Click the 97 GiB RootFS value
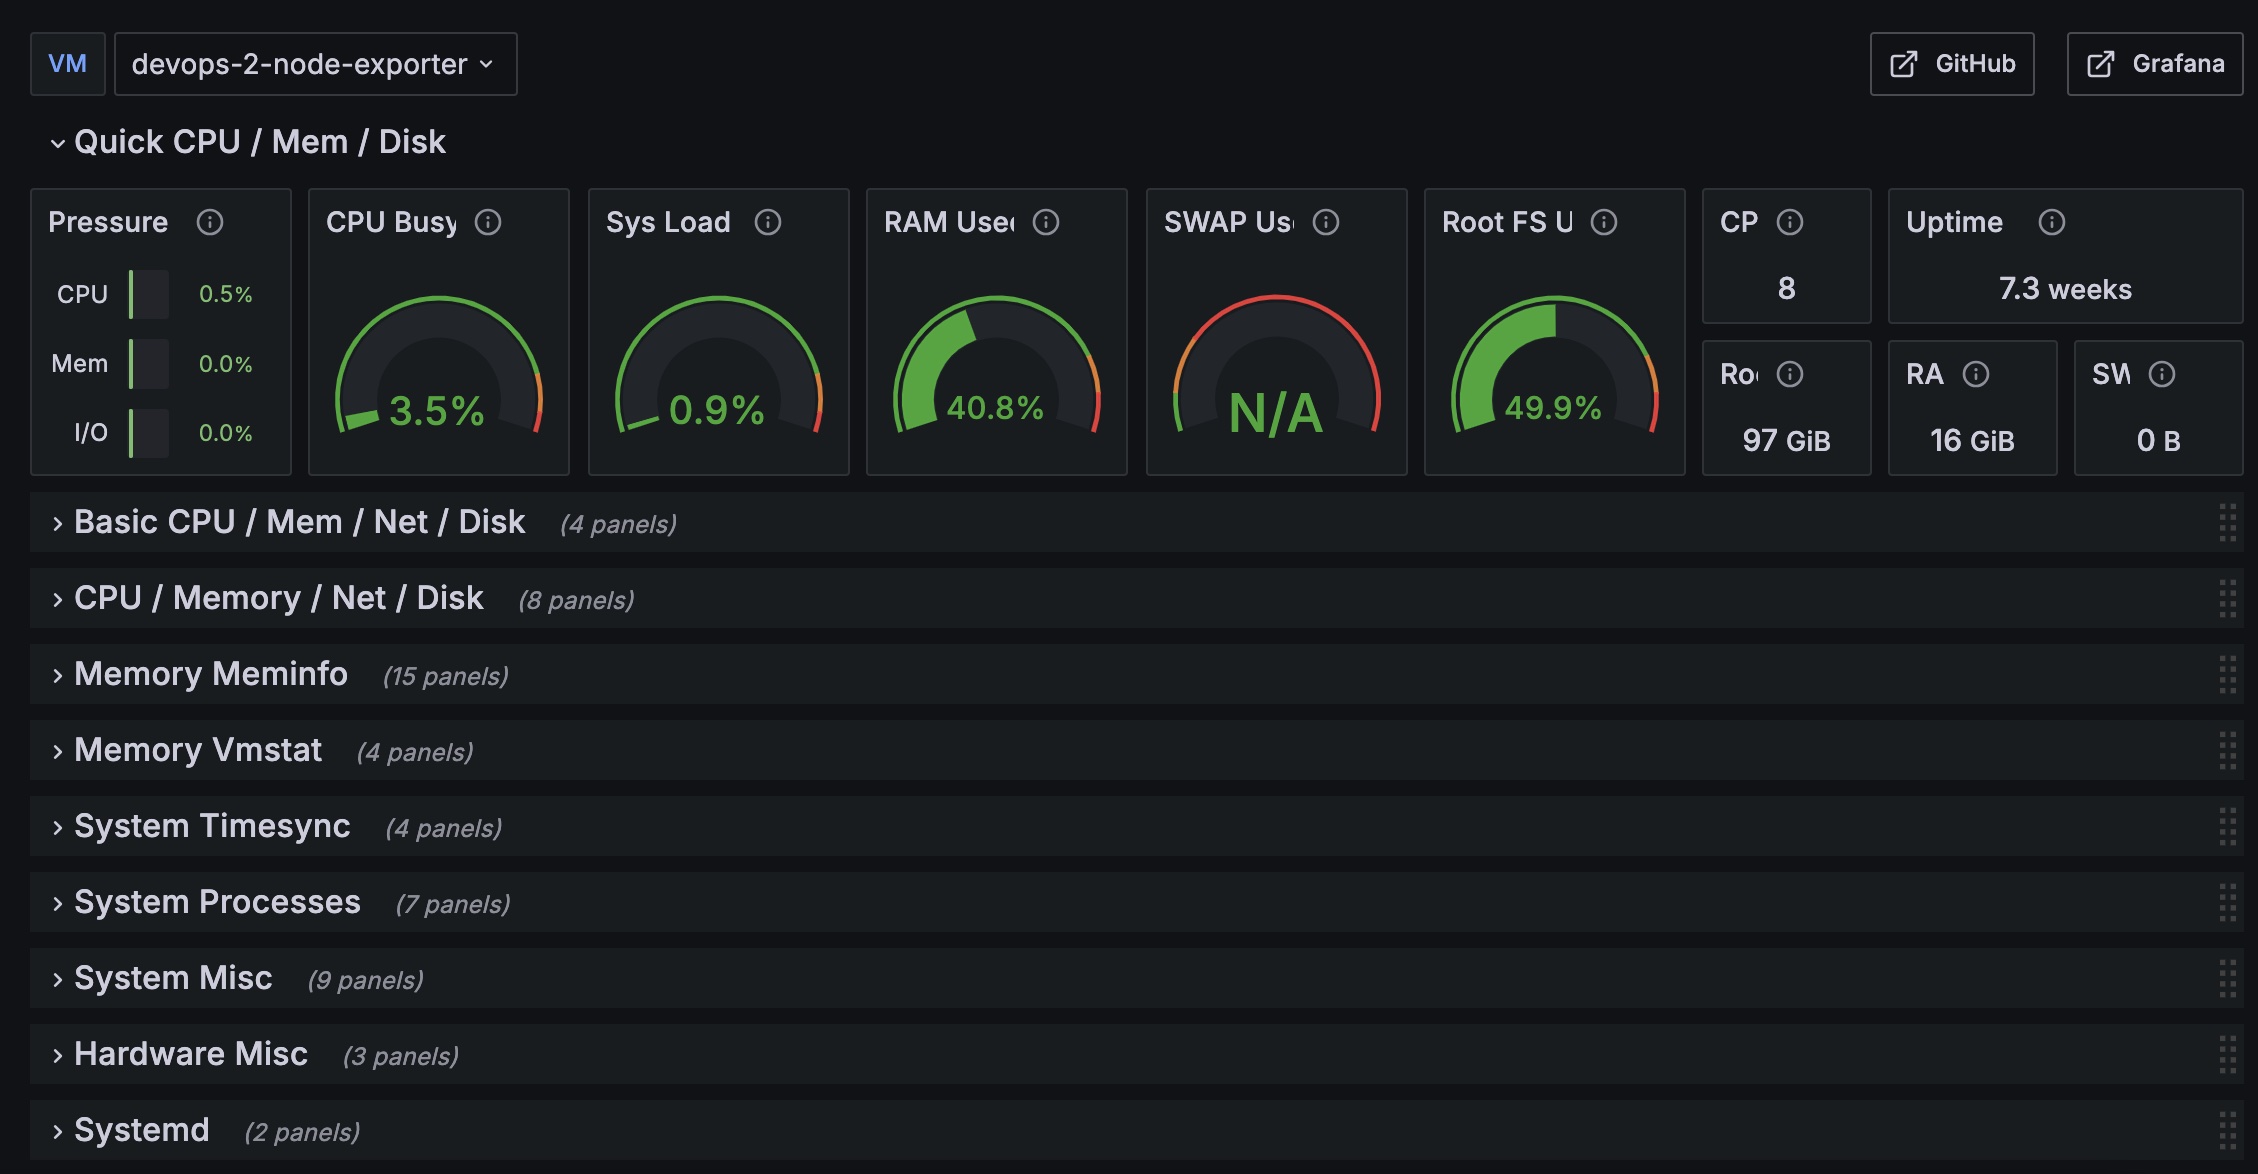2258x1174 pixels. click(x=1787, y=440)
